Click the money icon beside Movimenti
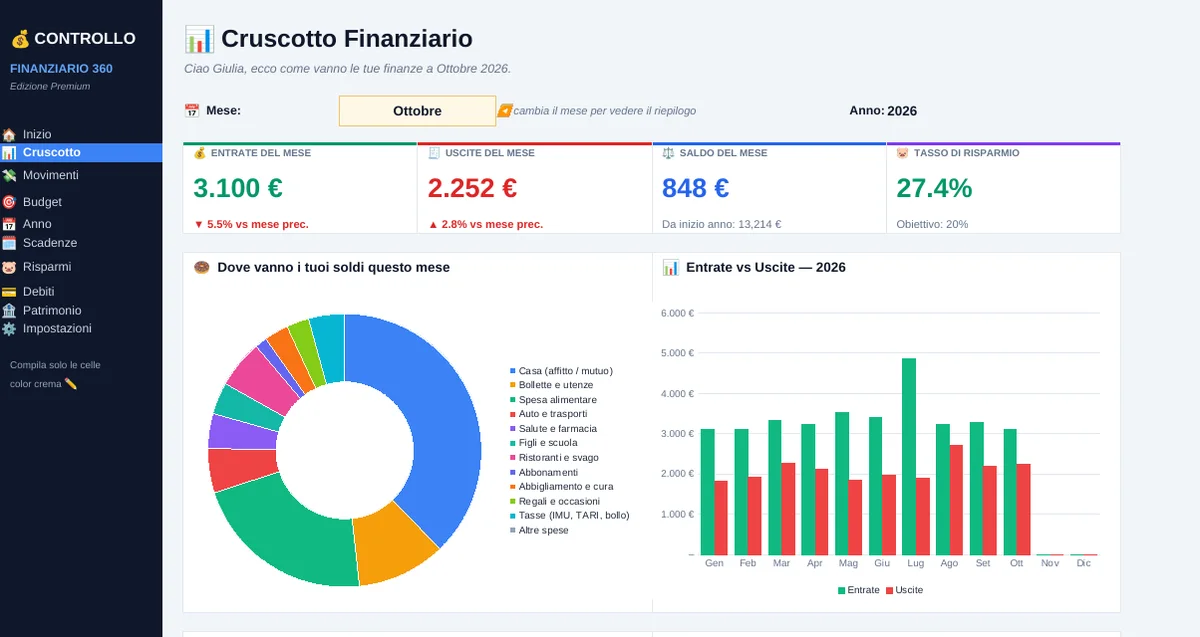Image resolution: width=1200 pixels, height=637 pixels. click(x=9, y=175)
